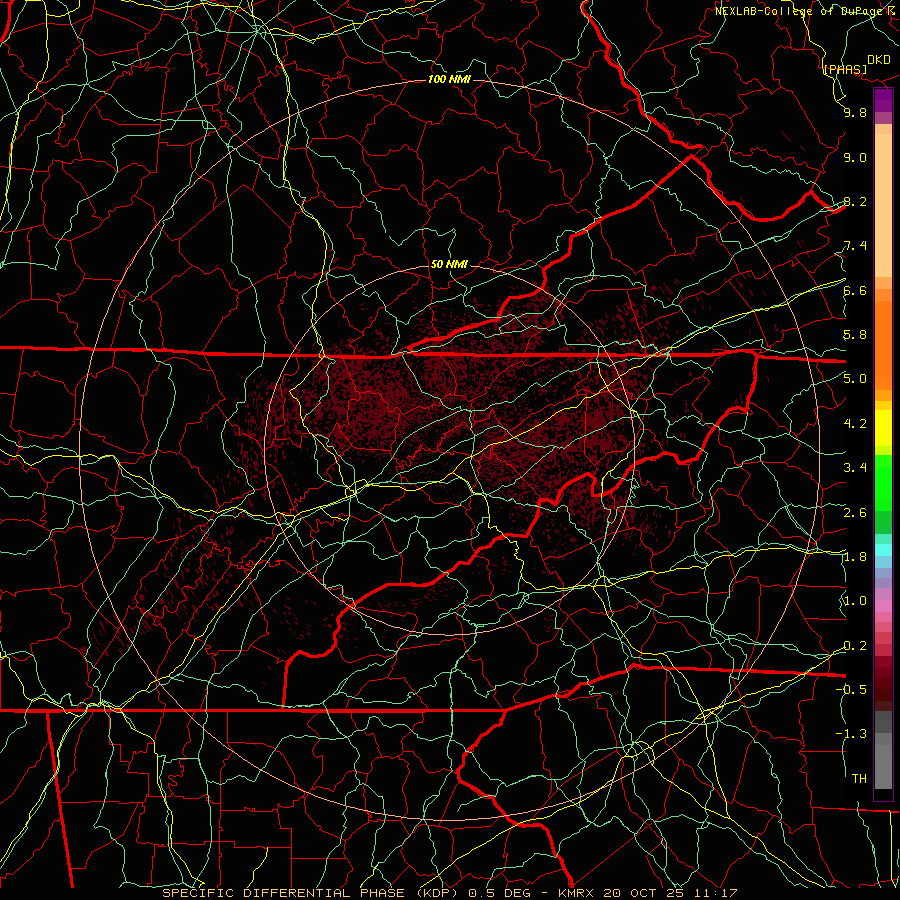This screenshot has width=900, height=900.
Task: Click the TH threshold label on the legend
Action: pyautogui.click(x=859, y=779)
